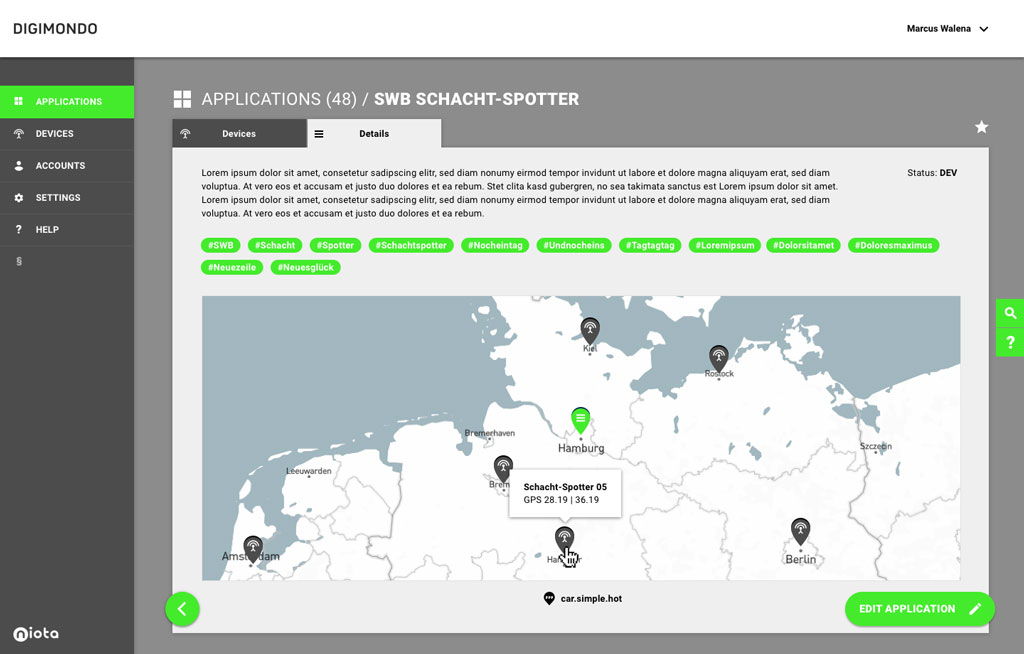Click the niota logo at sidebar bottom
Screen dimensions: 1024x654
tap(36, 633)
